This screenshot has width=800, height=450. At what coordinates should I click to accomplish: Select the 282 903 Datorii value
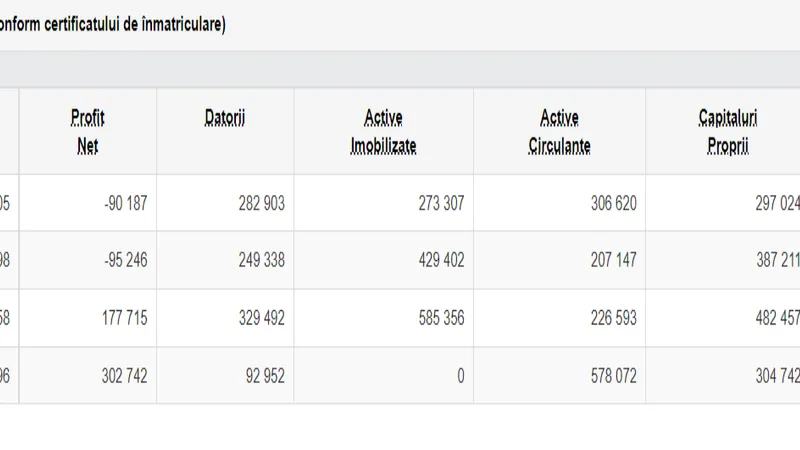tap(262, 204)
